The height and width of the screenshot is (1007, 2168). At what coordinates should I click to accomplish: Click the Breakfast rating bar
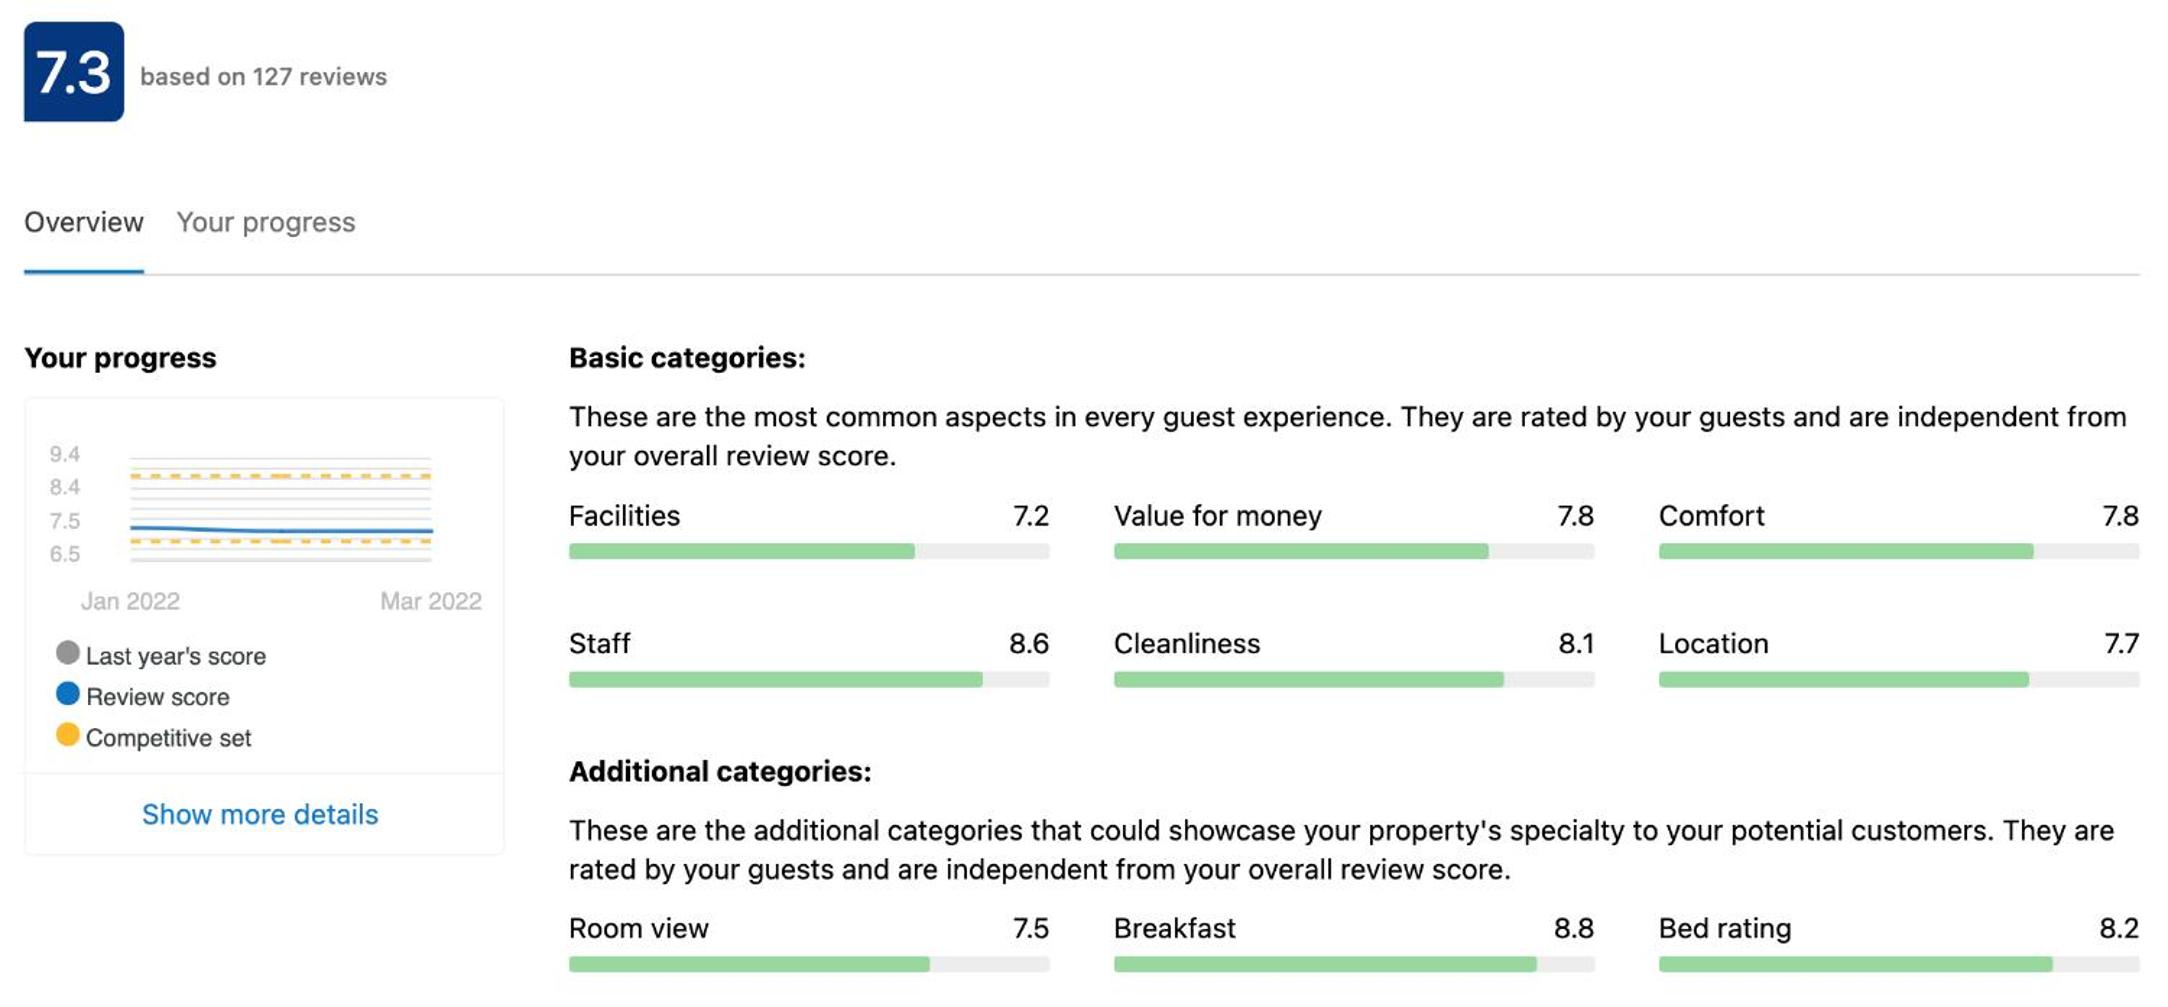(1353, 964)
